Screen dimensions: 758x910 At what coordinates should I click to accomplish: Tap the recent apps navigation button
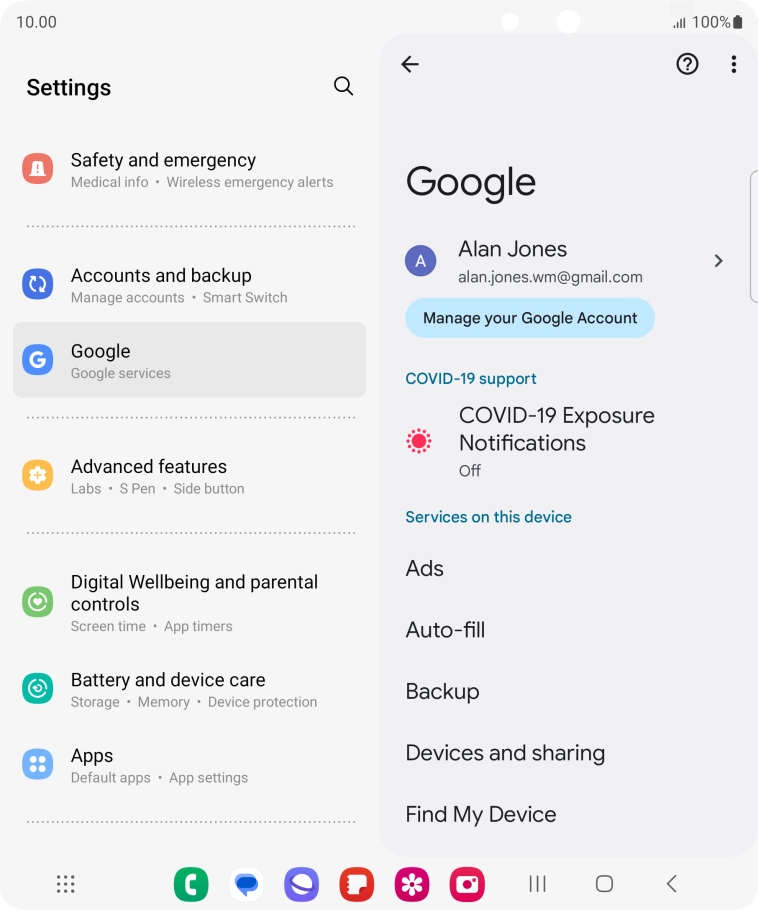click(537, 884)
